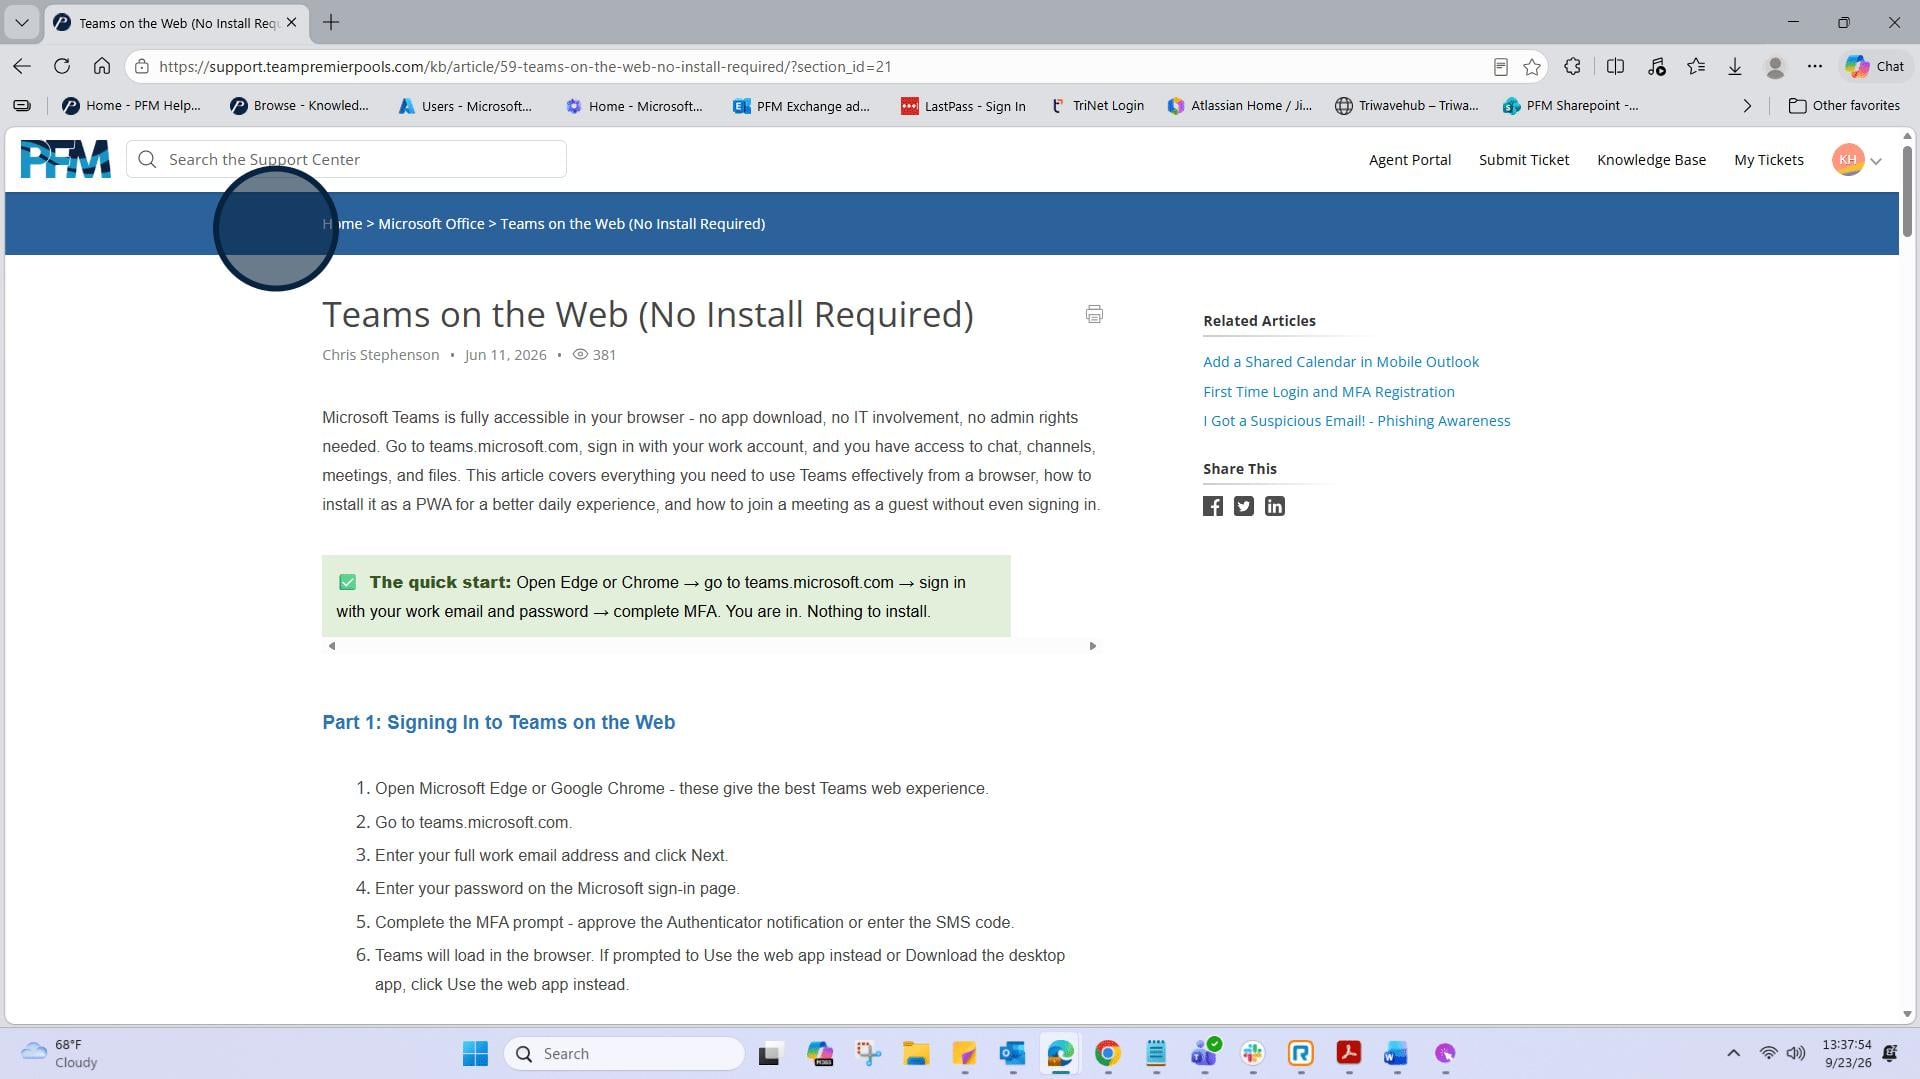This screenshot has width=1920, height=1079.
Task: Navigate to Microsoft Office breadcrumb
Action: point(431,224)
